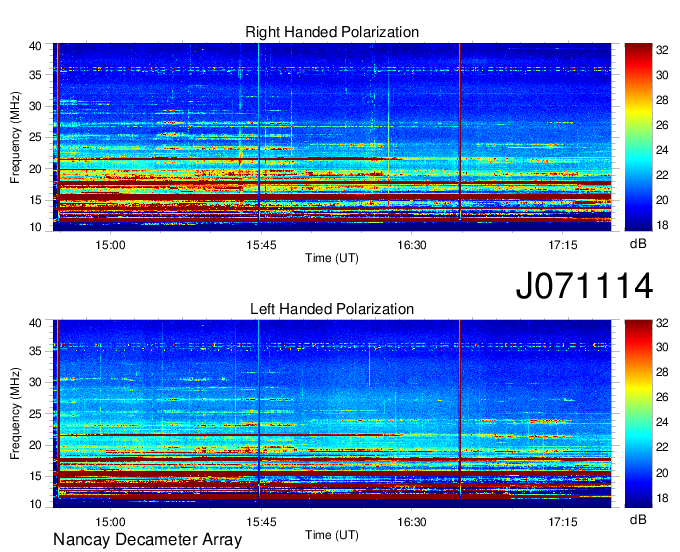
Task: Click the 15:00 tick under left-handed plot
Action: pos(110,522)
